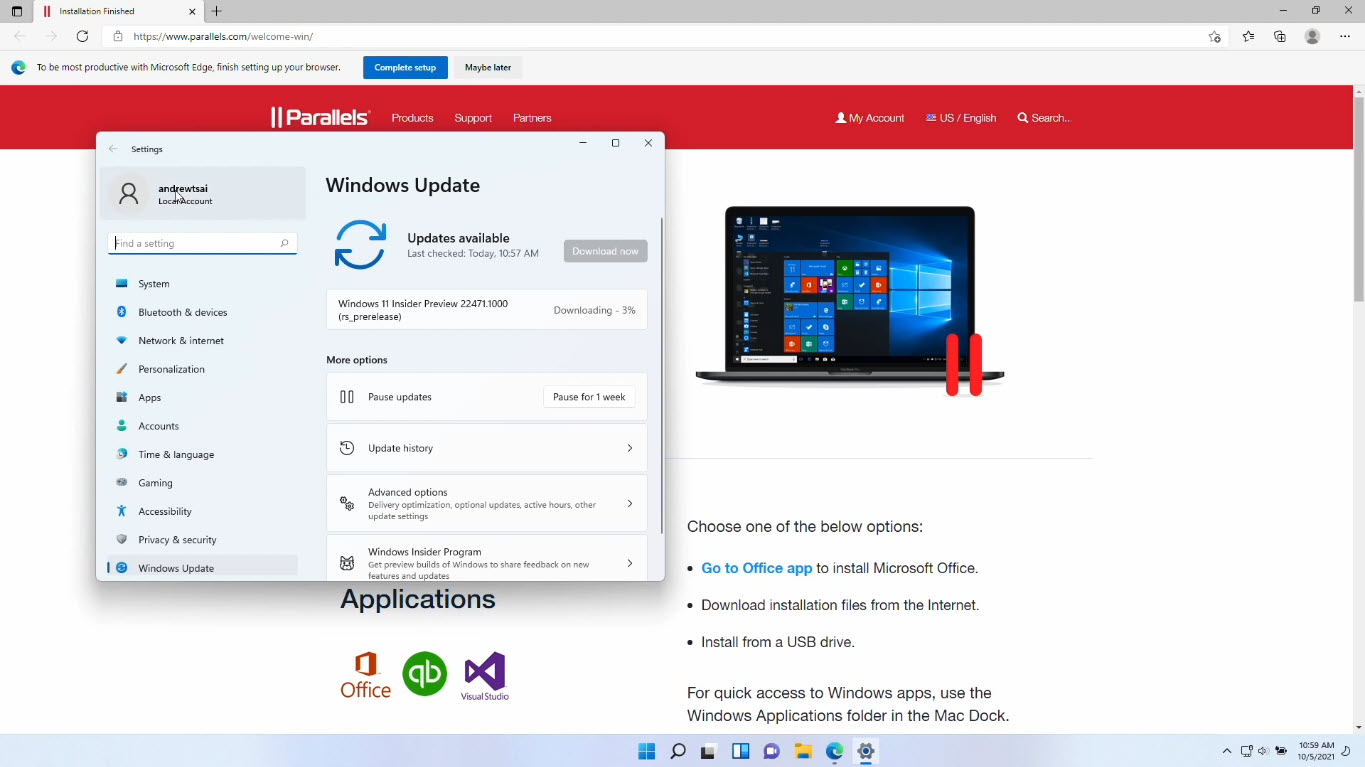The height and width of the screenshot is (767, 1365).
Task: Open File Explorer from the taskbar
Action: [803, 751]
